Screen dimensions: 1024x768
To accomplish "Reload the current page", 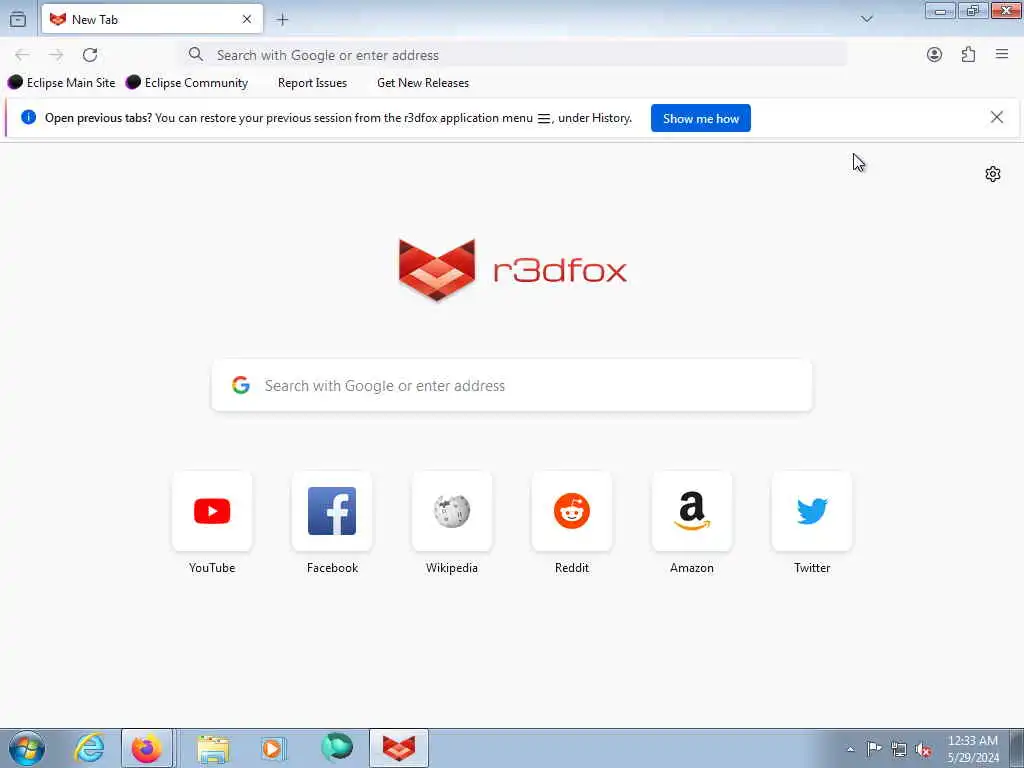I will coord(90,55).
